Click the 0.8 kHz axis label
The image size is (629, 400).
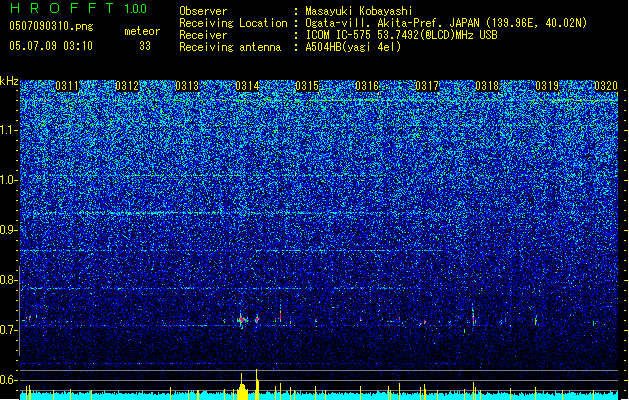[x=8, y=280]
